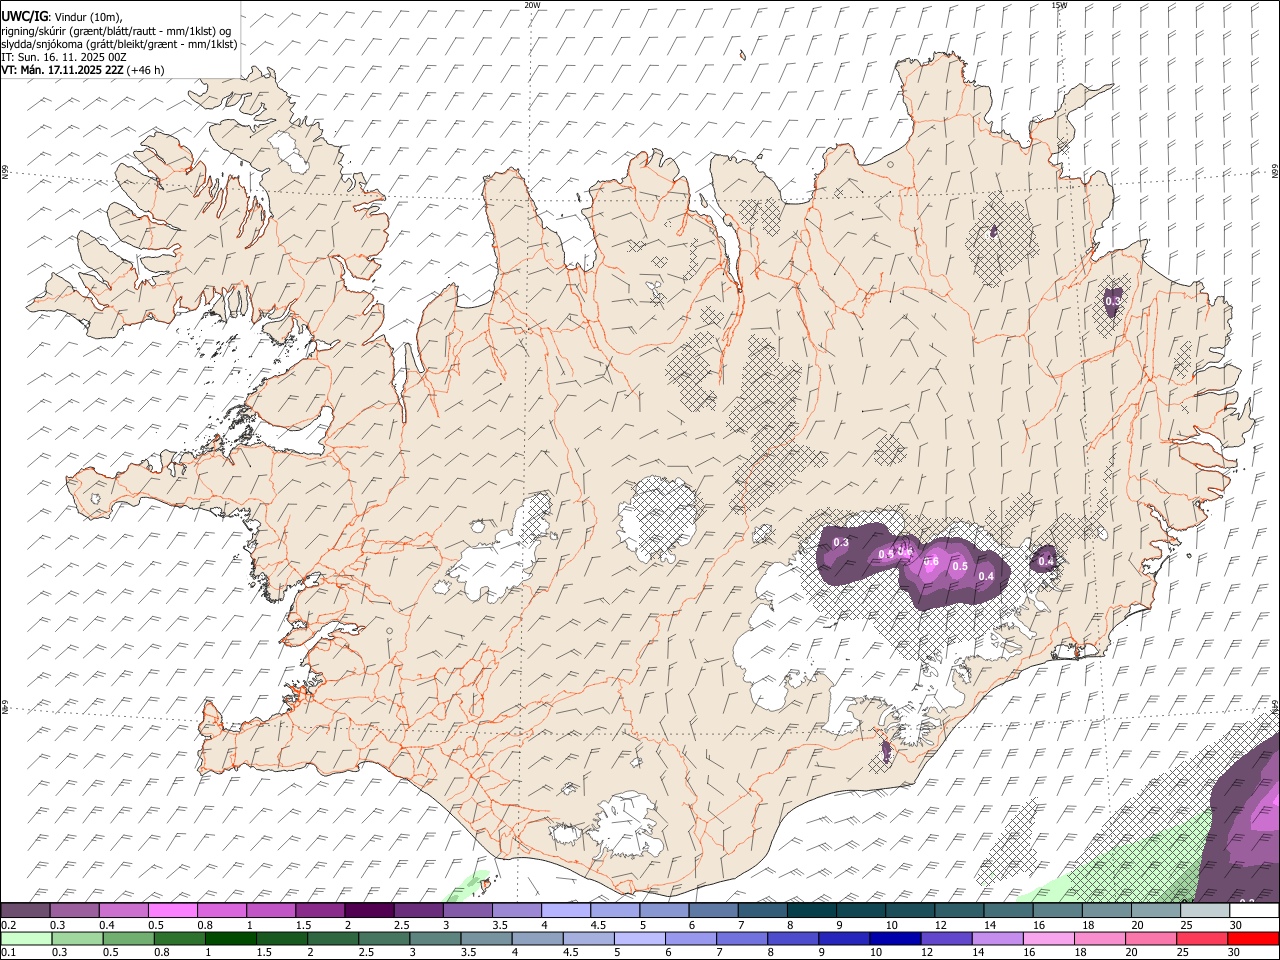Click the 0.4 value at the eastern end of the main snow blob
Viewport: 1280px width, 960px height.
(x=986, y=577)
